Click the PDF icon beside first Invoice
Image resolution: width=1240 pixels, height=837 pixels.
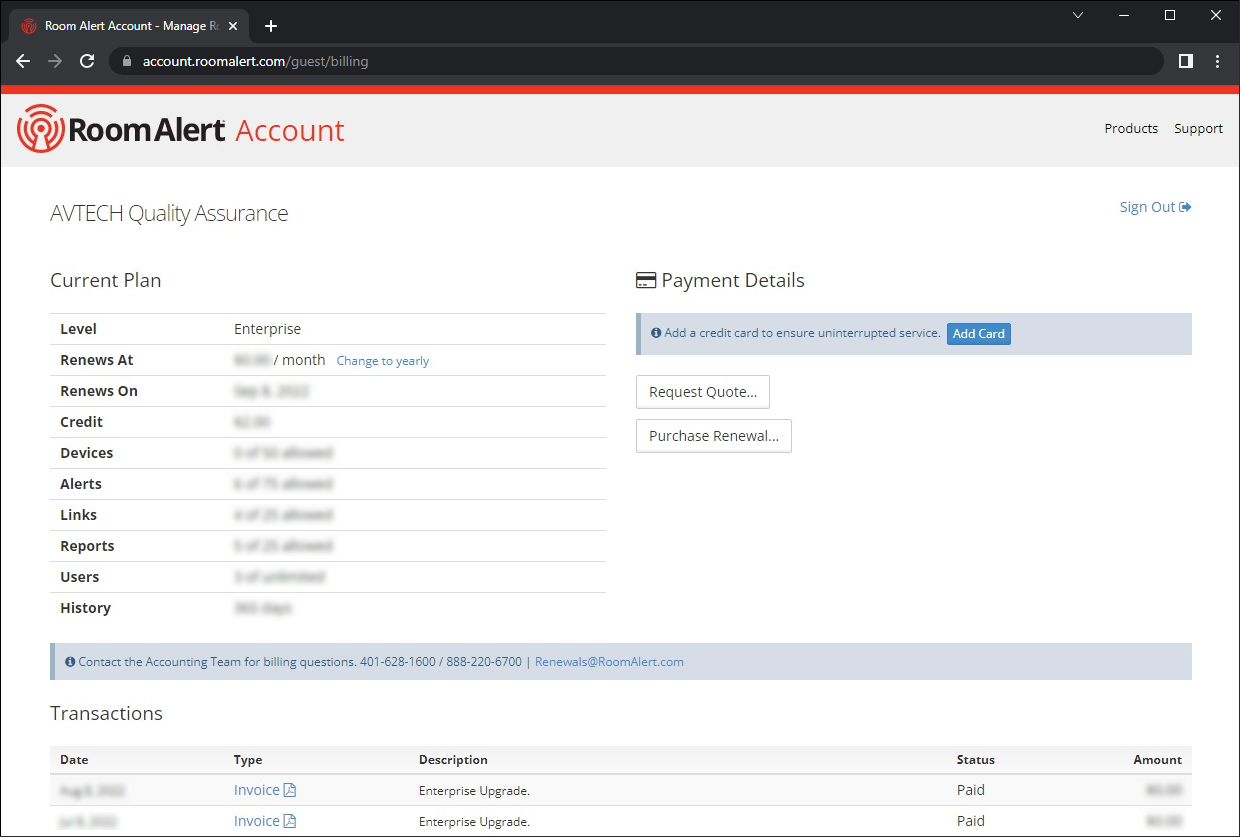pyautogui.click(x=290, y=790)
